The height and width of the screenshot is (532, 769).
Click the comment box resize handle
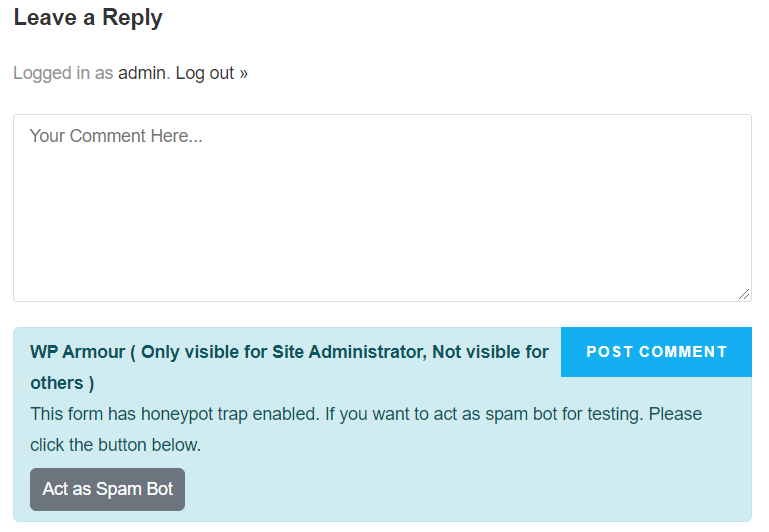(x=744, y=294)
